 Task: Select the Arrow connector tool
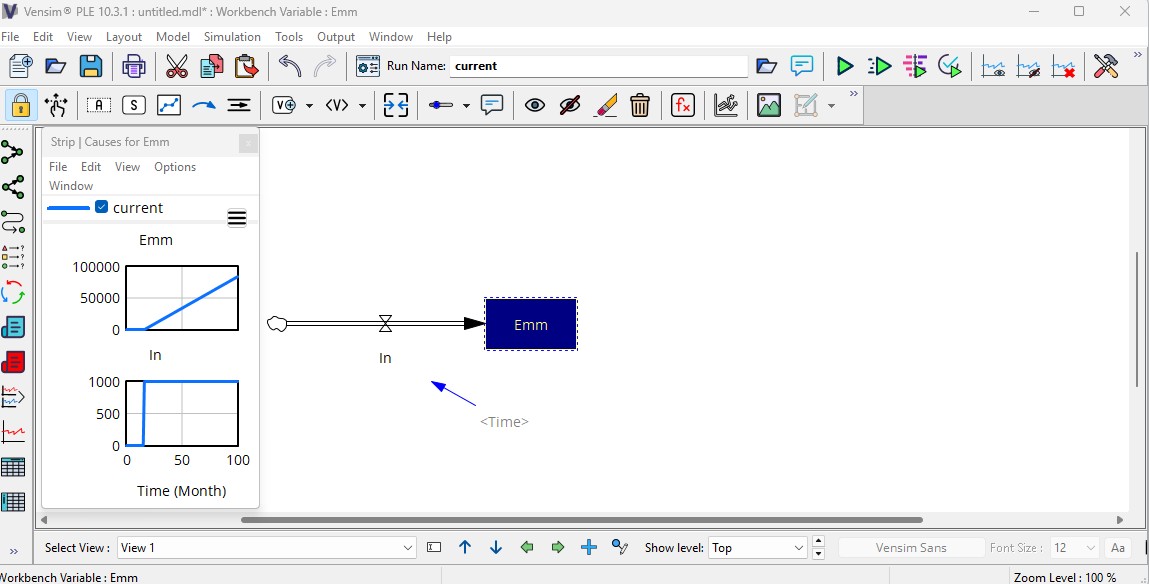click(x=204, y=106)
